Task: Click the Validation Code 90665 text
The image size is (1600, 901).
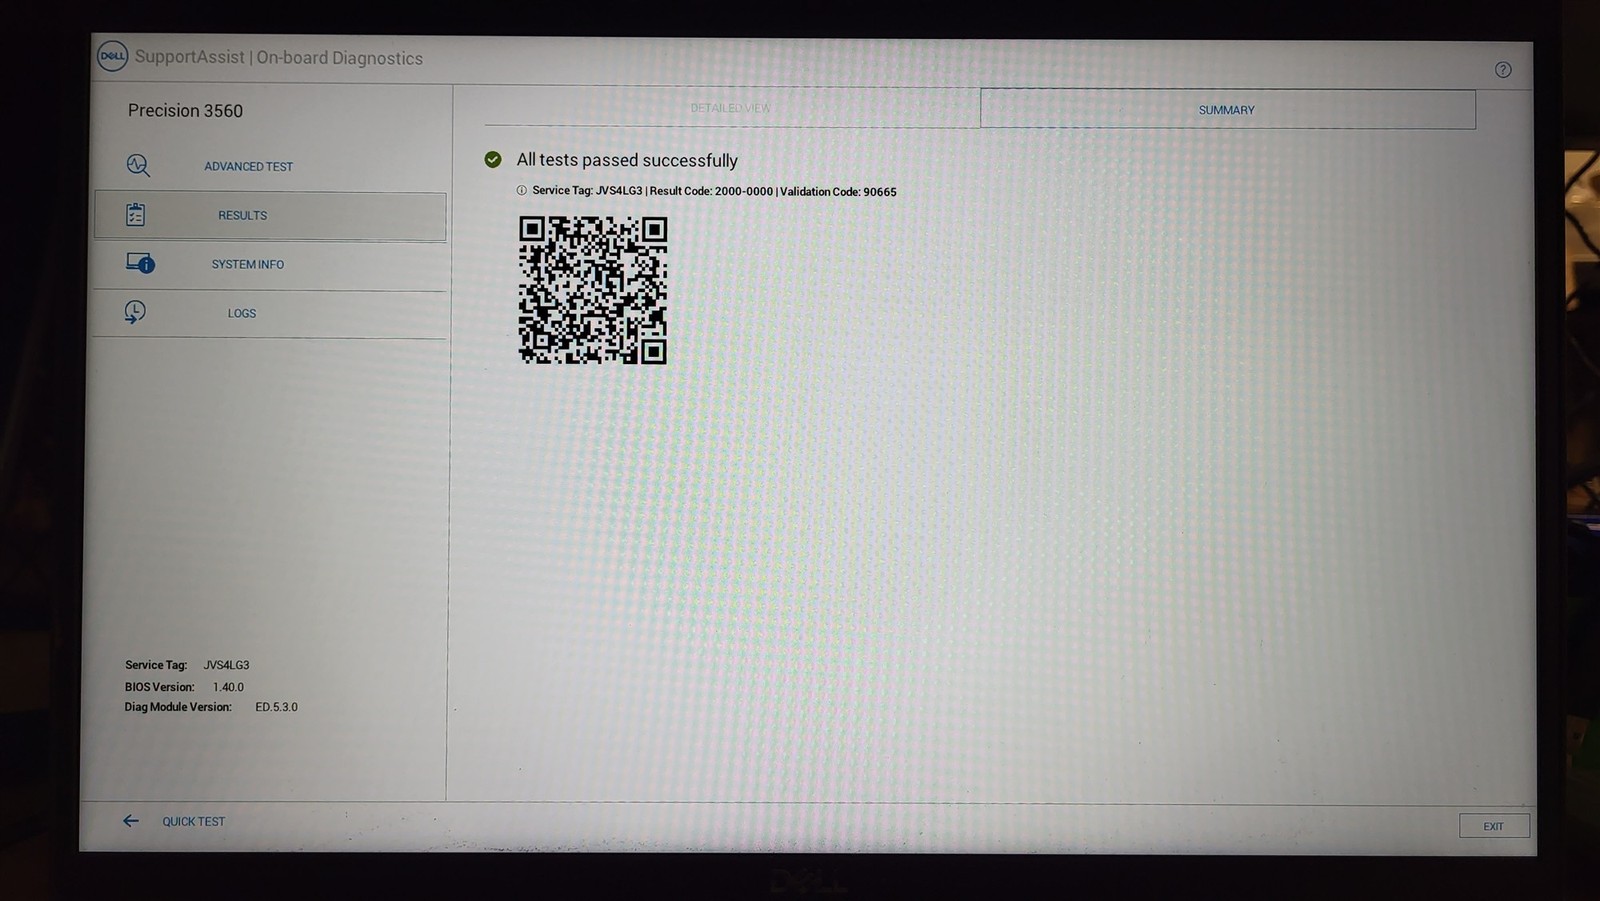Action: point(838,192)
